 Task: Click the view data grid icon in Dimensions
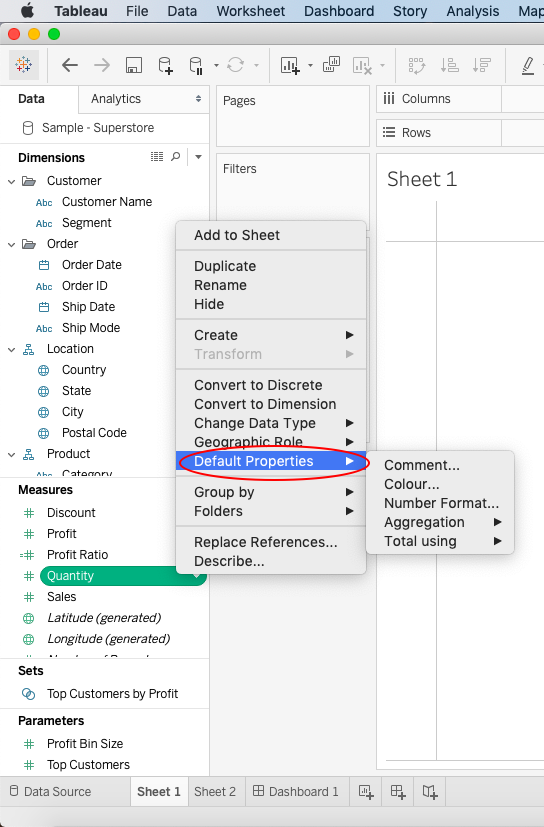pos(157,157)
